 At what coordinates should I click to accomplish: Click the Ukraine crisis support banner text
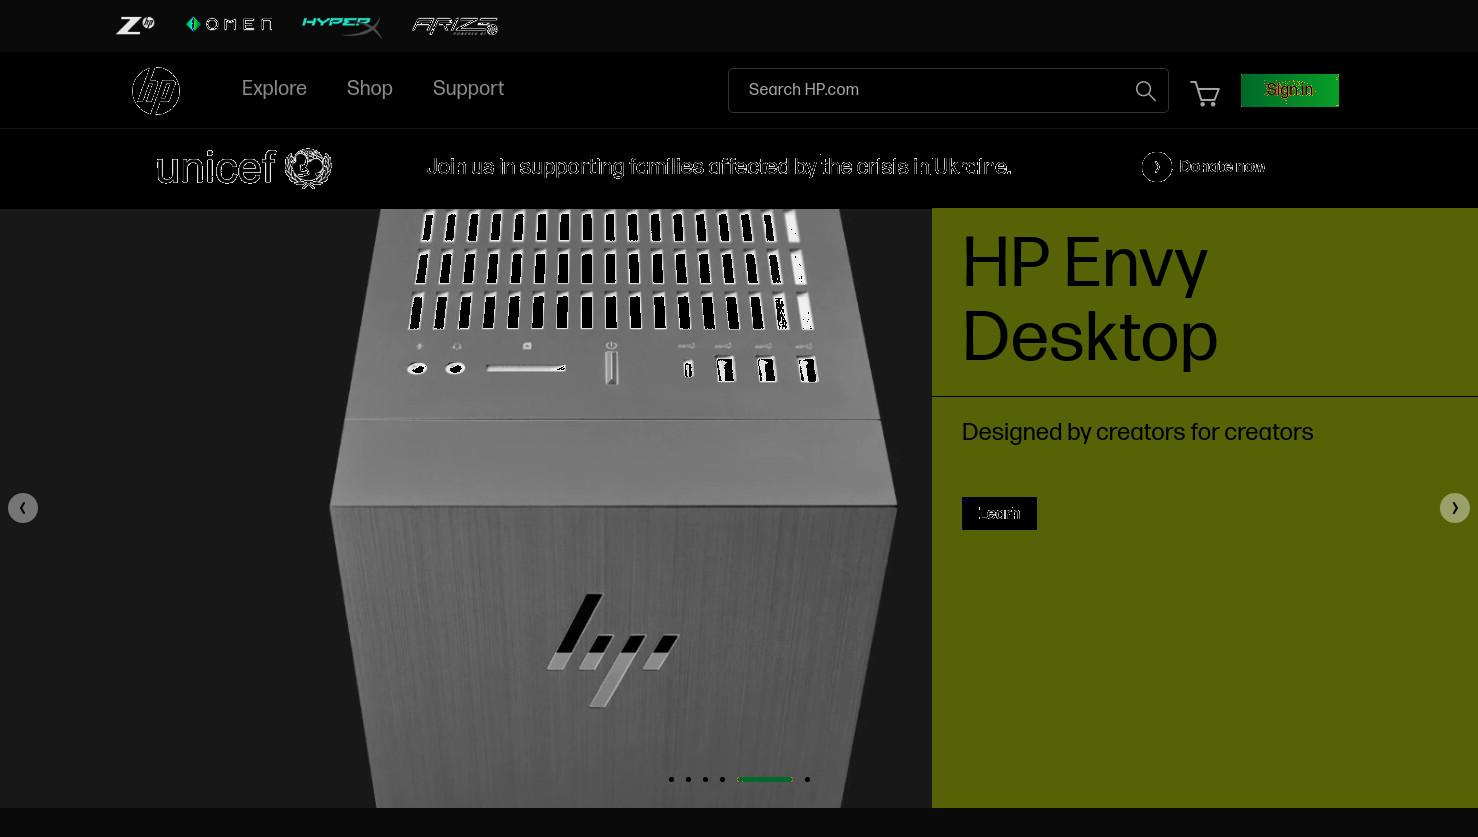coord(719,167)
